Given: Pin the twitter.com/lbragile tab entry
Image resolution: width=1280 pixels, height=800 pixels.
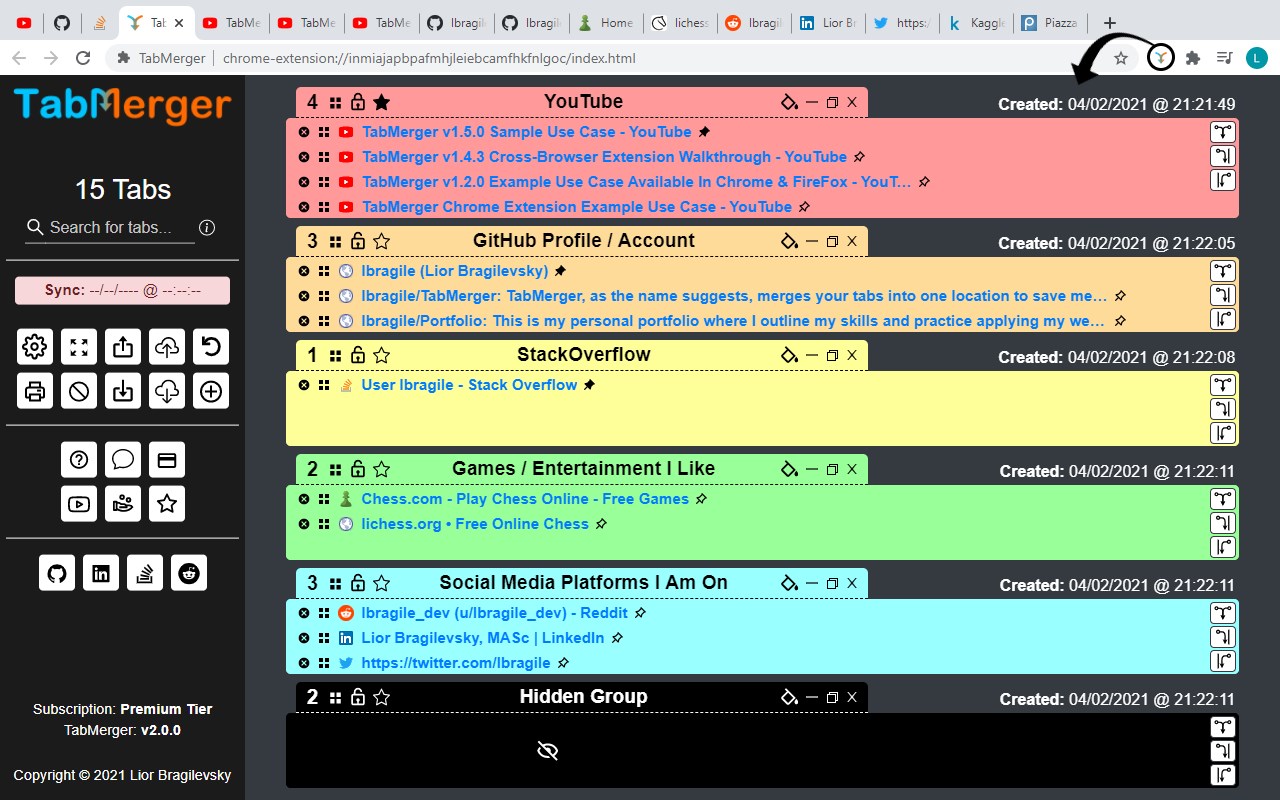Looking at the screenshot, I should [563, 663].
